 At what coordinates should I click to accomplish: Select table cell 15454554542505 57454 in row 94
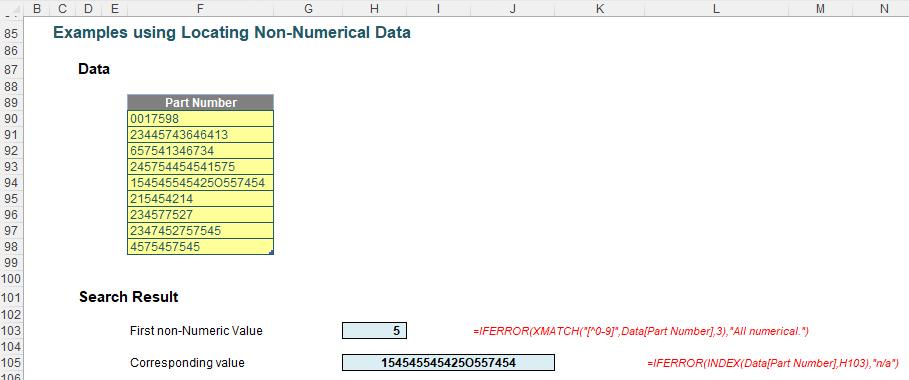point(201,183)
